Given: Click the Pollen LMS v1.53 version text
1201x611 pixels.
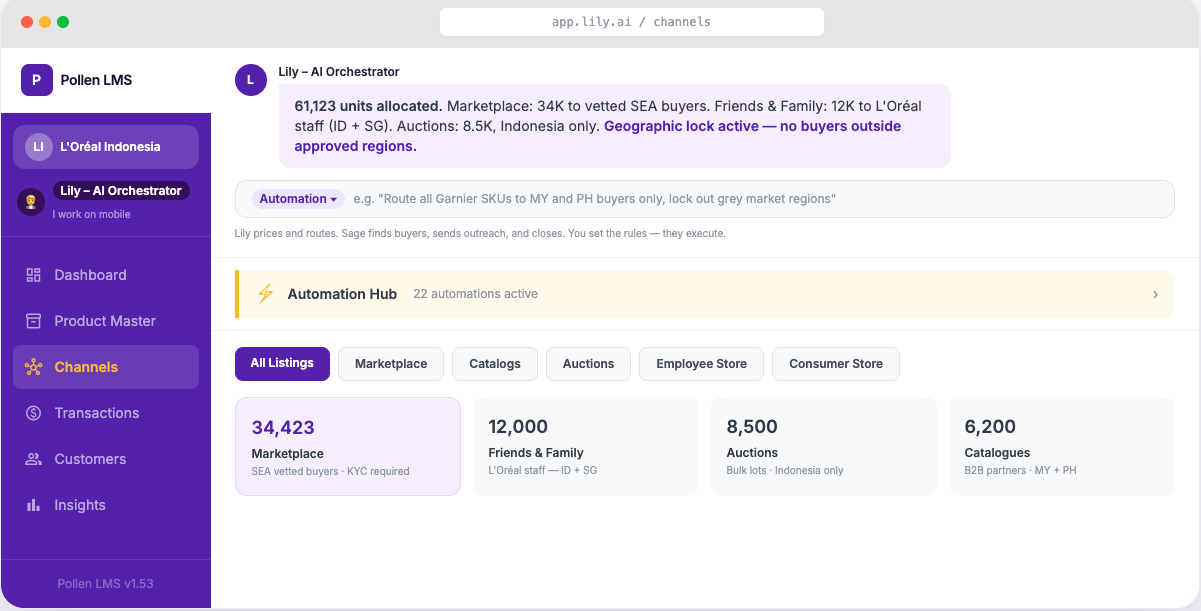Looking at the screenshot, I should (x=106, y=584).
